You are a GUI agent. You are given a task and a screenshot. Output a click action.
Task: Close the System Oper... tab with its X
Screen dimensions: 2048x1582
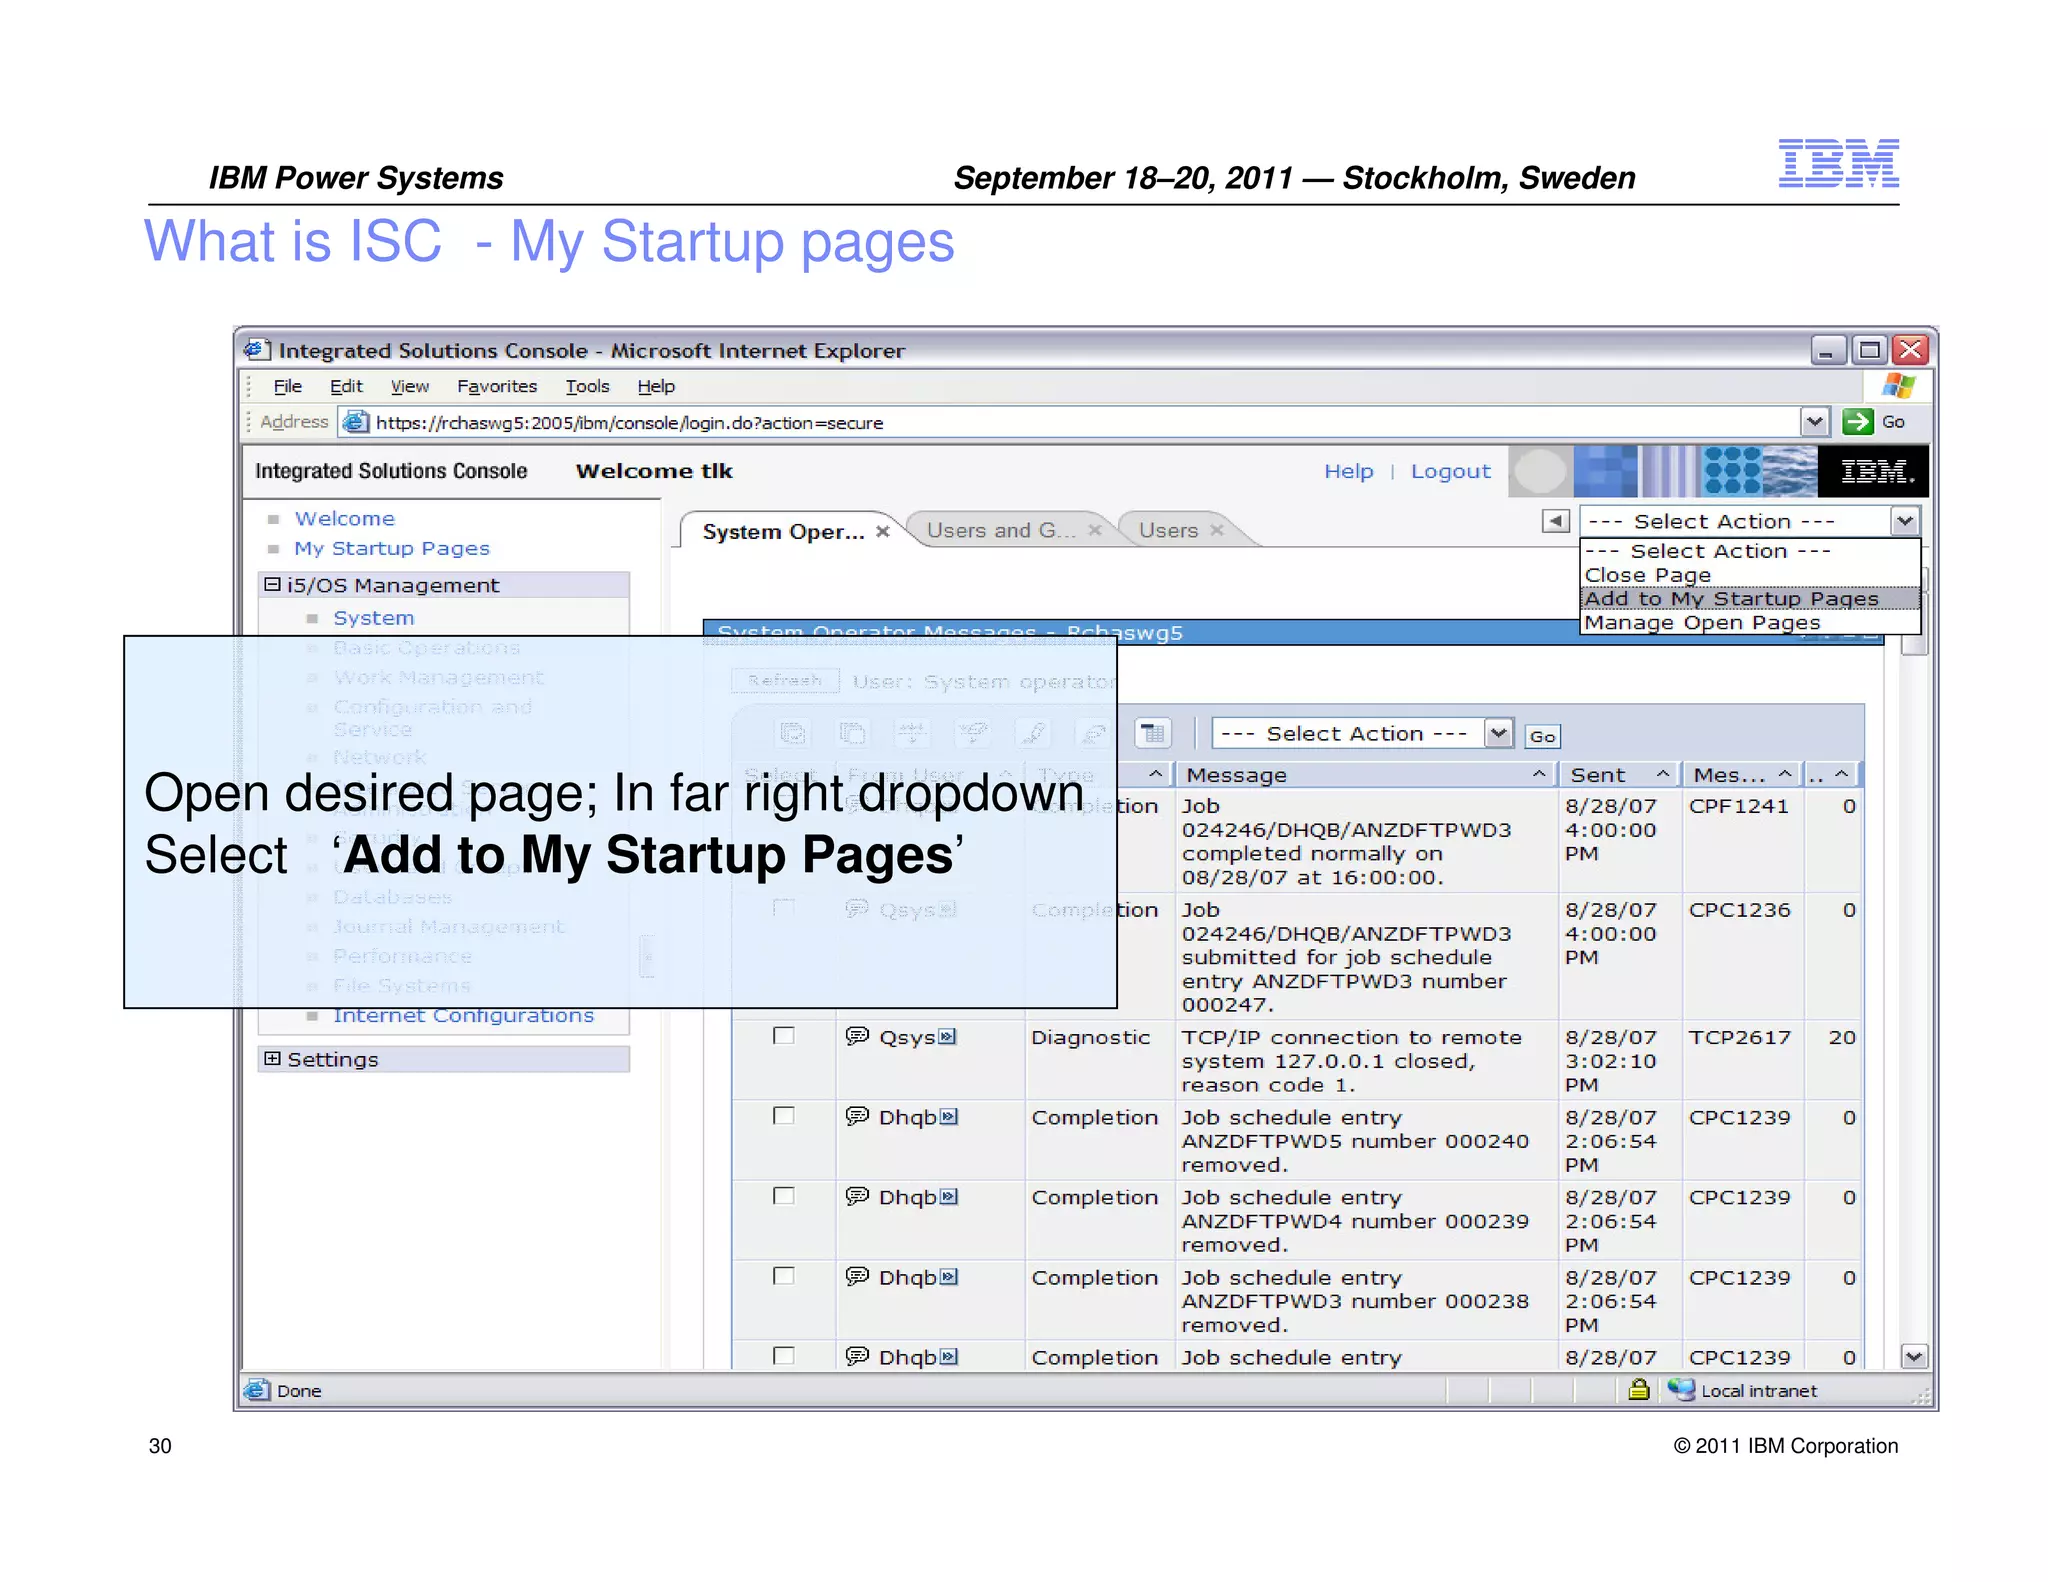click(883, 531)
